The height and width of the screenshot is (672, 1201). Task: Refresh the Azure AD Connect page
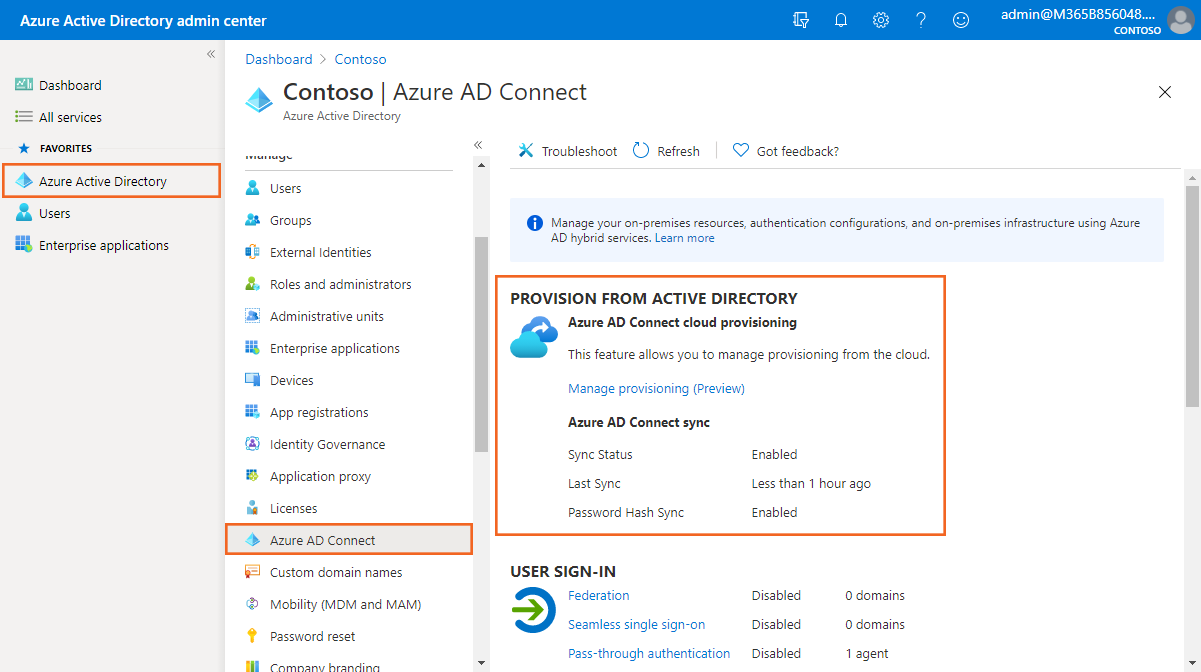click(x=667, y=151)
